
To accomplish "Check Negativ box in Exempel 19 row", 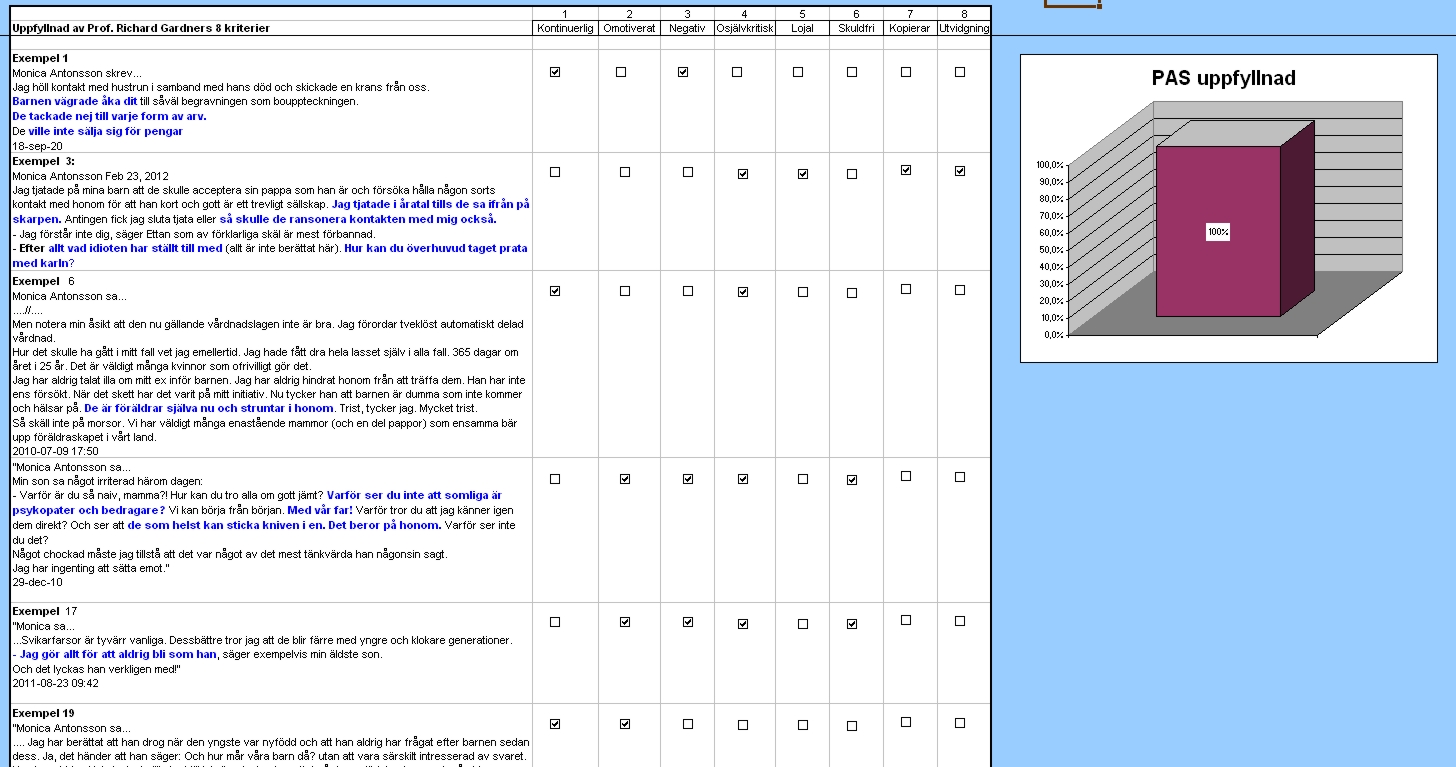I will click(687, 724).
